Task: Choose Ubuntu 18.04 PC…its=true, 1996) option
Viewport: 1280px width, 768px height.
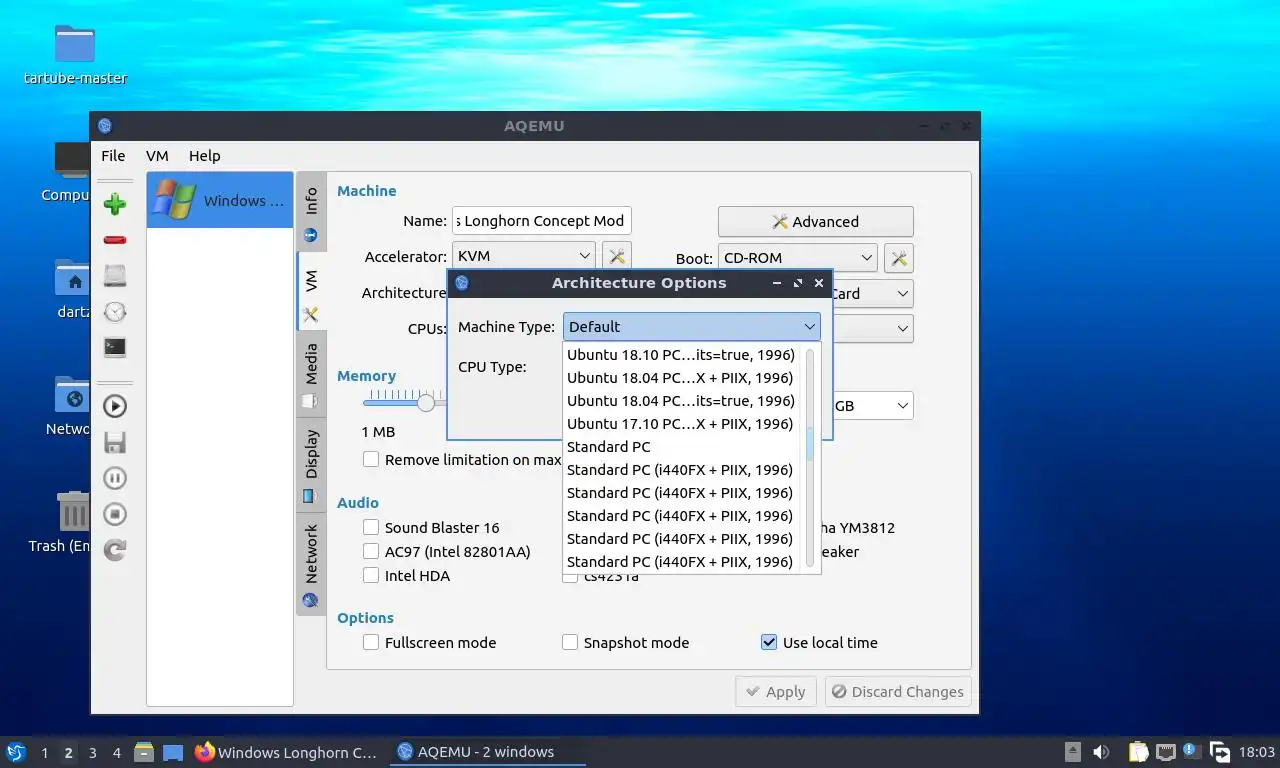Action: tap(681, 401)
